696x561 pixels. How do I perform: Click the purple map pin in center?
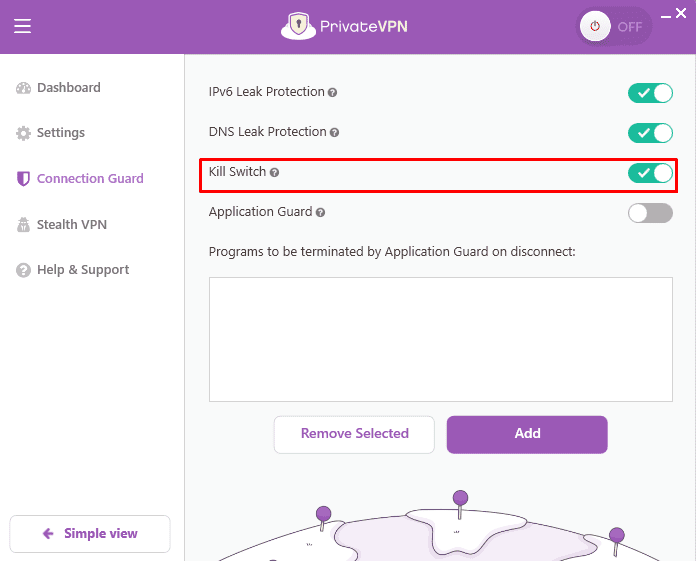[x=460, y=498]
